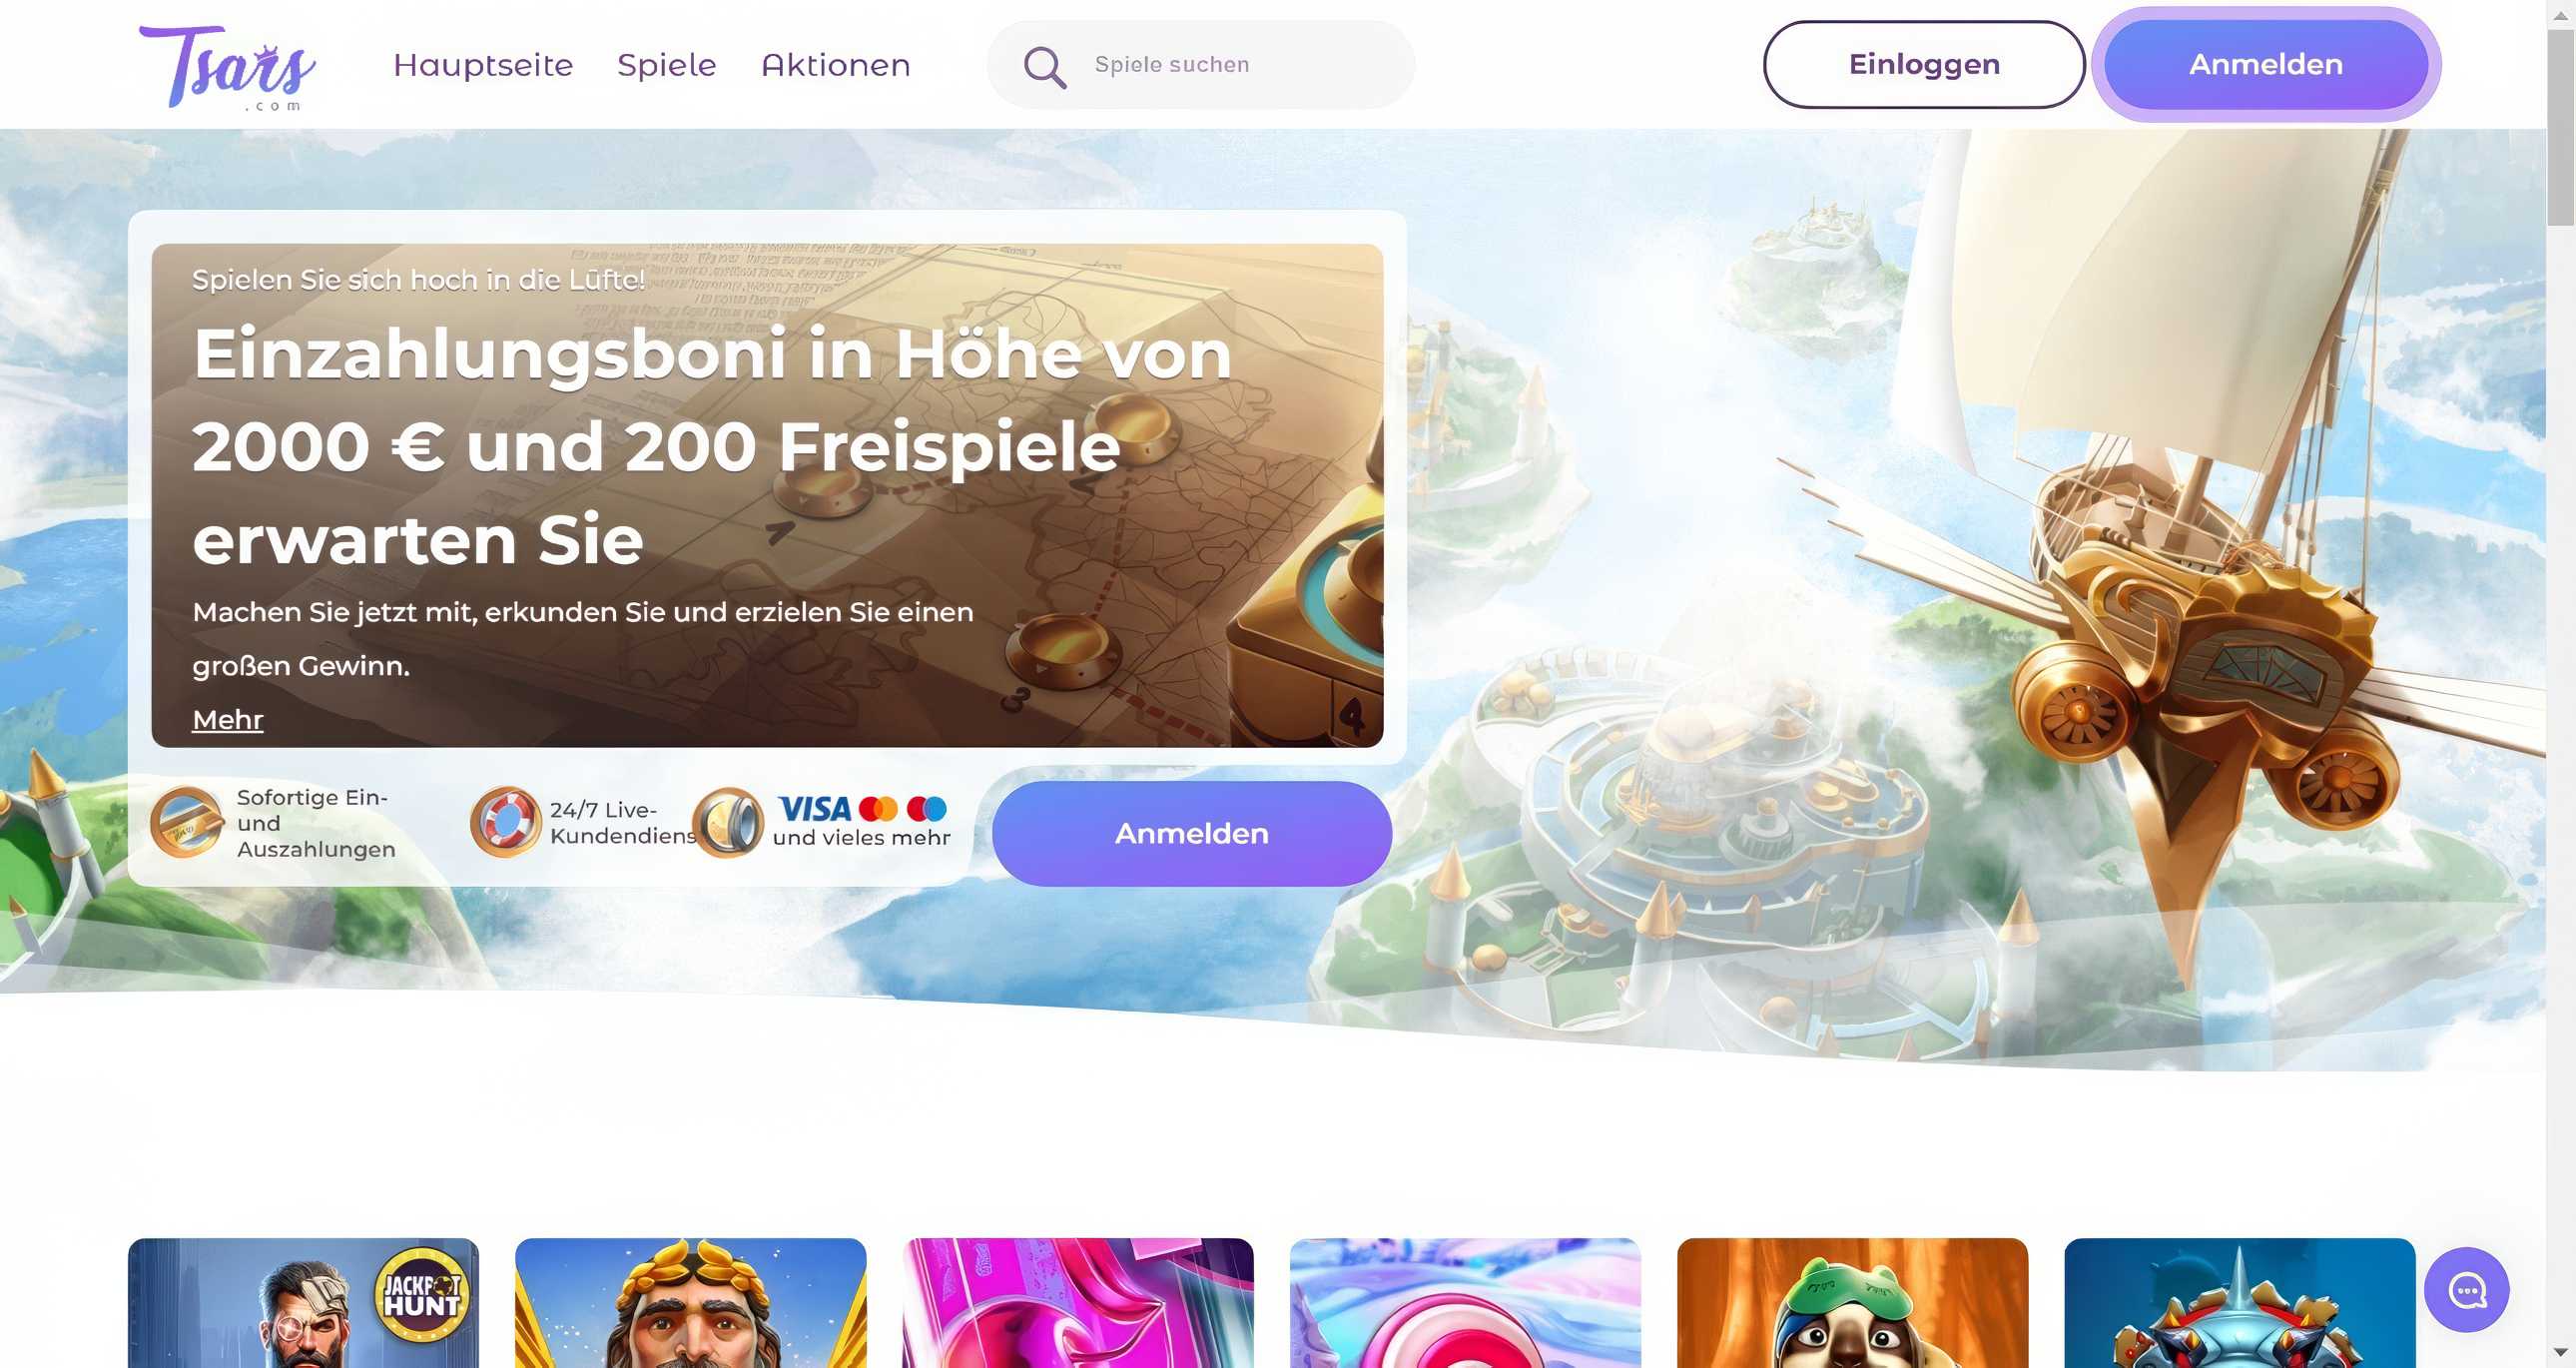The width and height of the screenshot is (2576, 1368).
Task: Open the Aktionen menu item
Action: (x=836, y=65)
